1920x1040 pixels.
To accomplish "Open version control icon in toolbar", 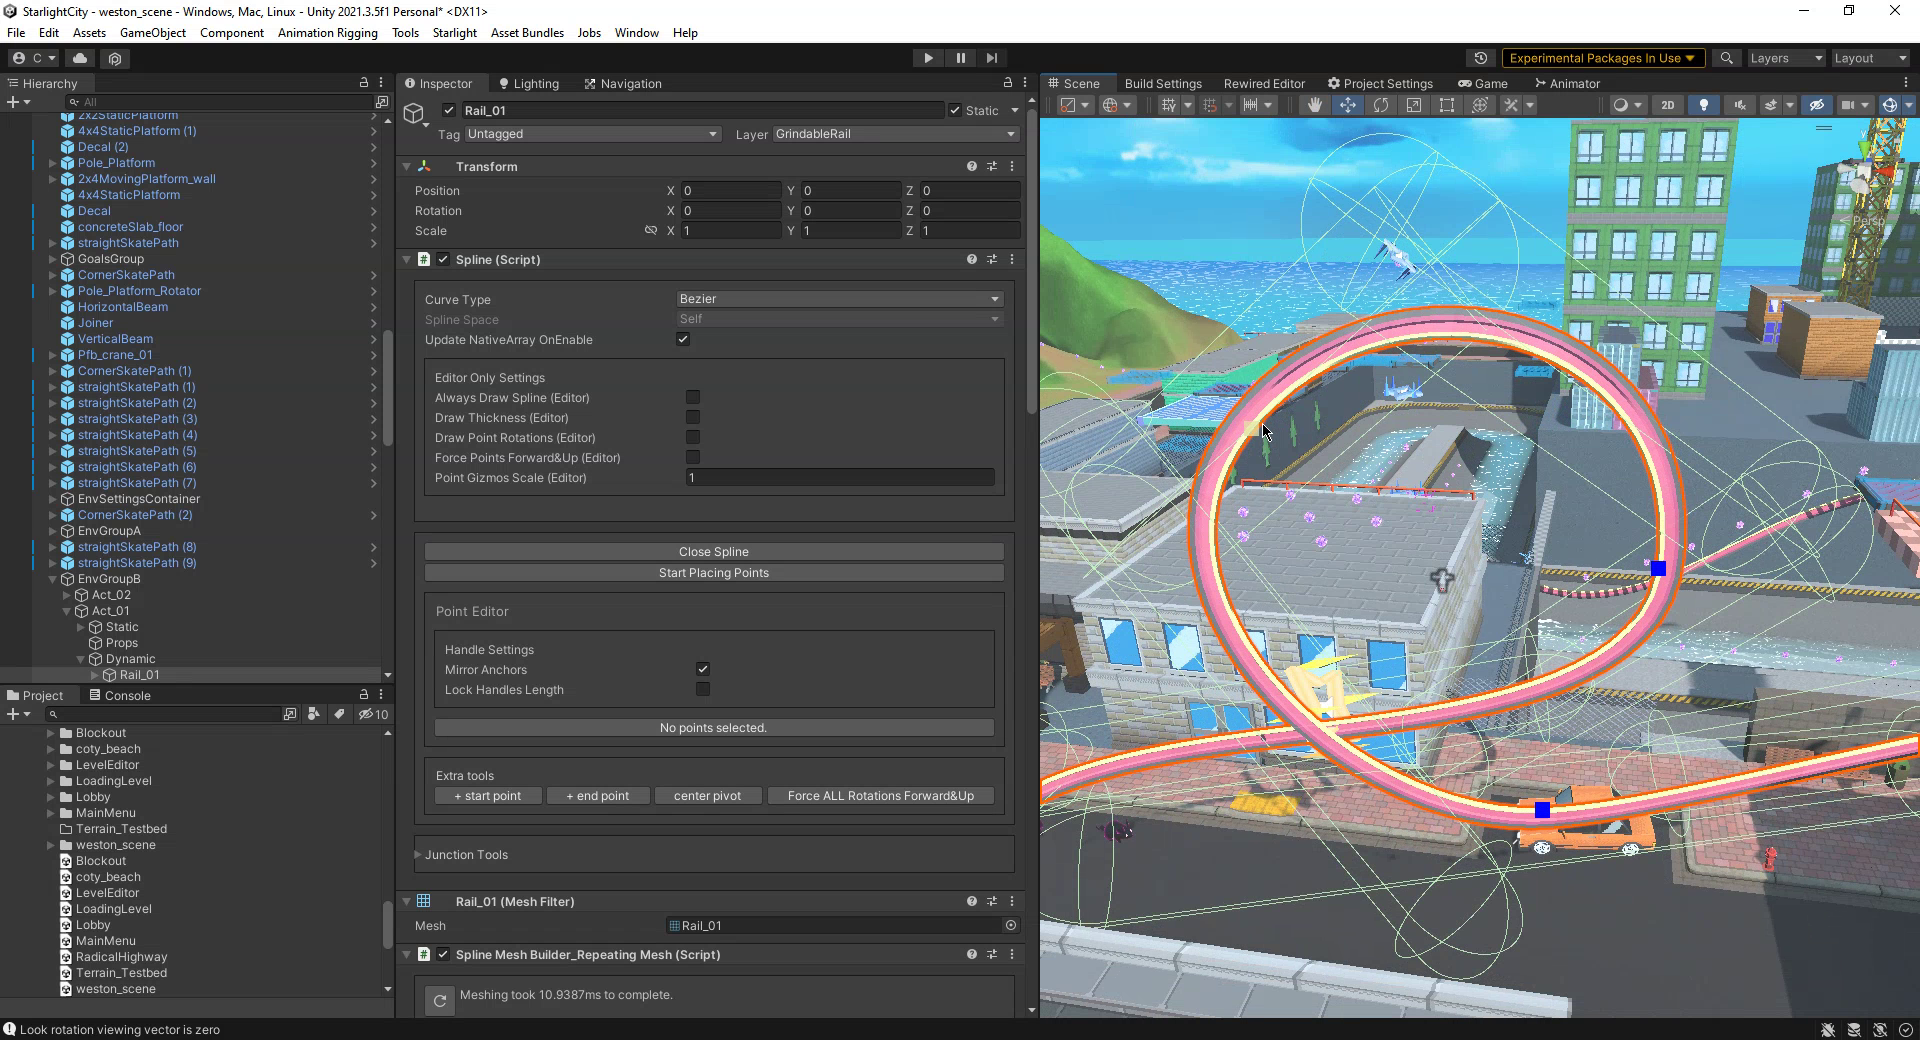I will click(115, 58).
